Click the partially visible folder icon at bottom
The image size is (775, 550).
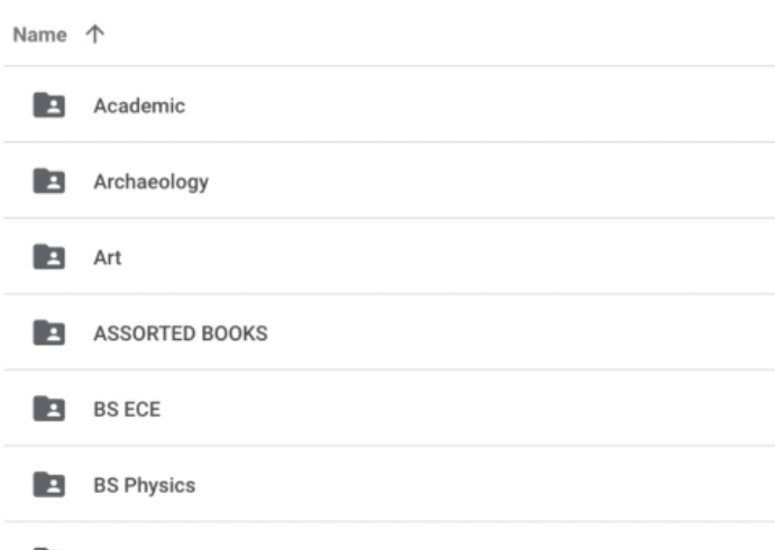[x=48, y=548]
